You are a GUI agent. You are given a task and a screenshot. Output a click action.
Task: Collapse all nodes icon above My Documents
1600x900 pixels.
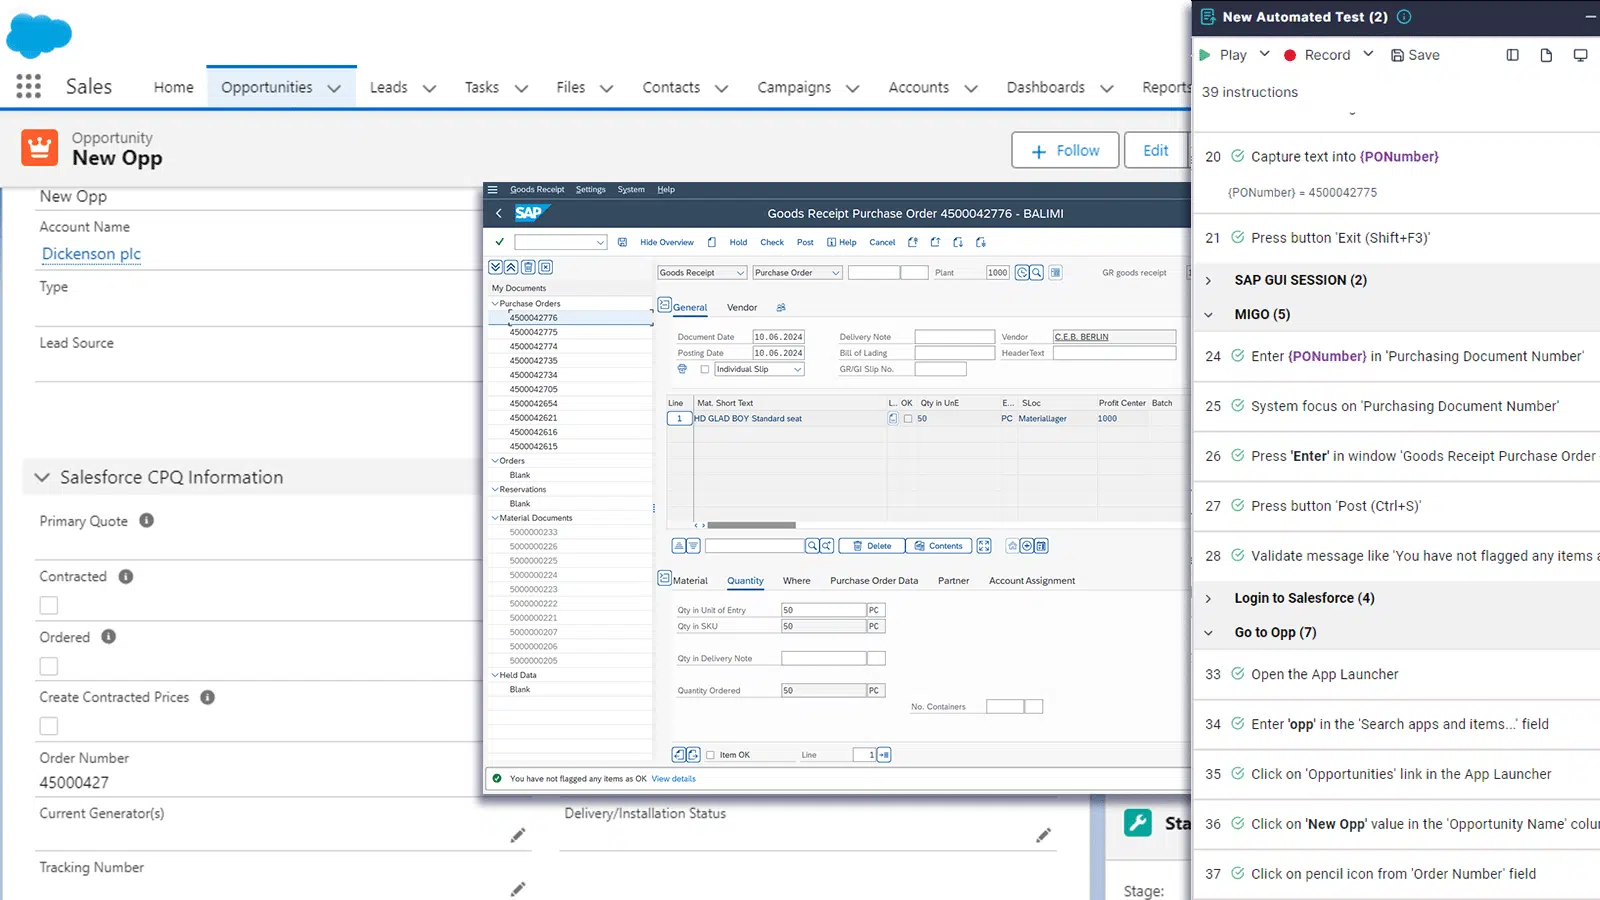pos(511,267)
